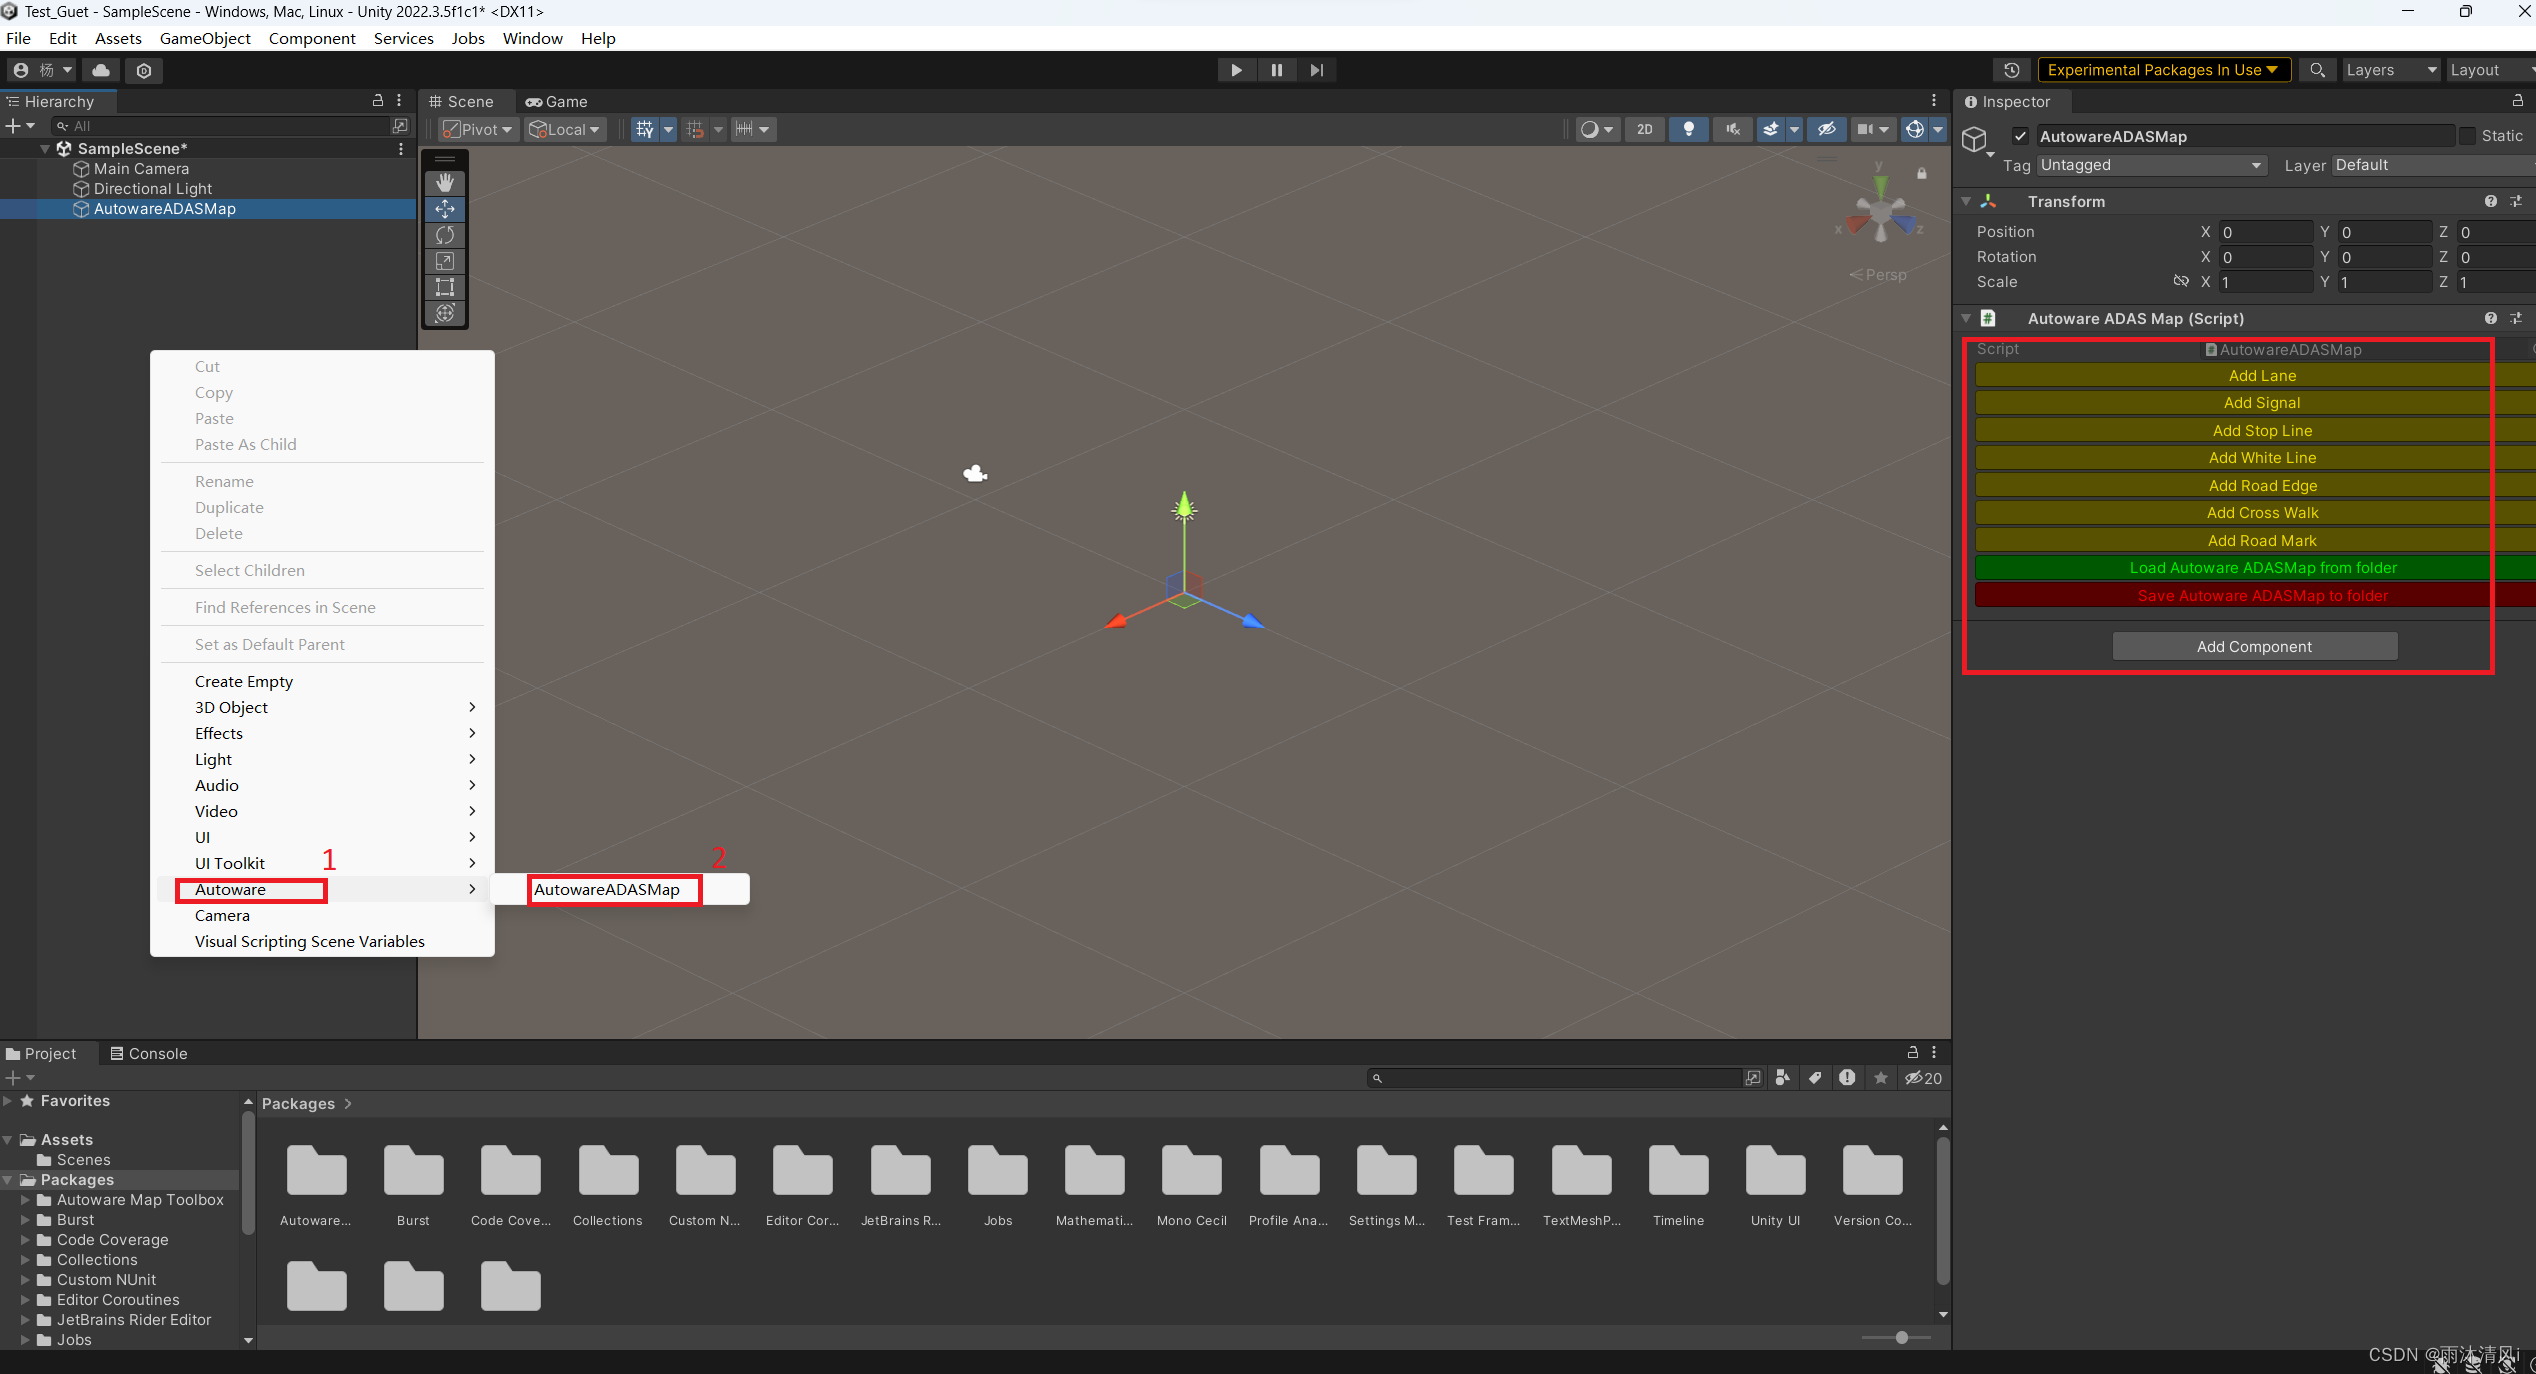Click the Play button

[x=1236, y=70]
